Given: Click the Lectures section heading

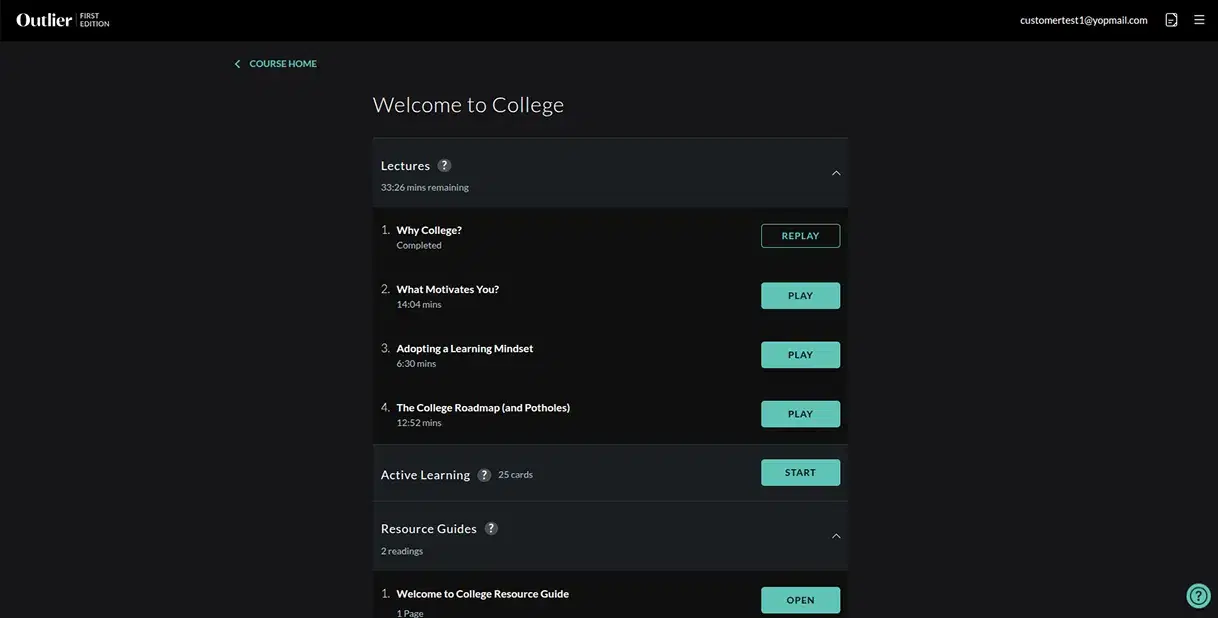Looking at the screenshot, I should coord(405,166).
